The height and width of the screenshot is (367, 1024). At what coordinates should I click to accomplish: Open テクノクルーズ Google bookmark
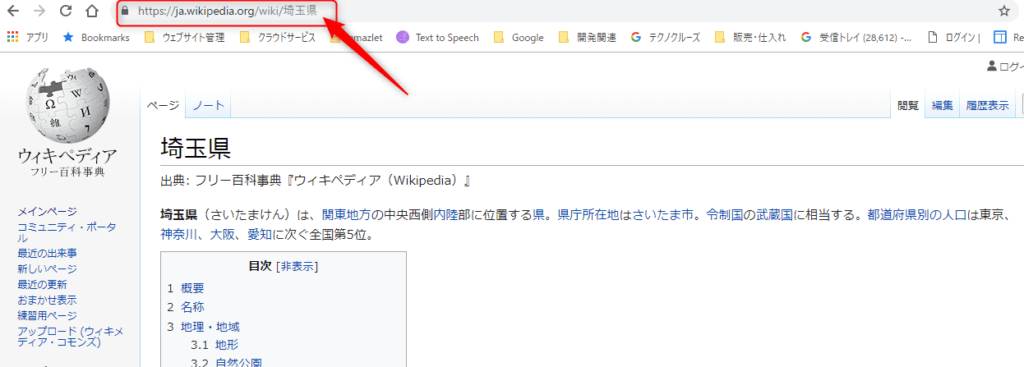tap(665, 37)
